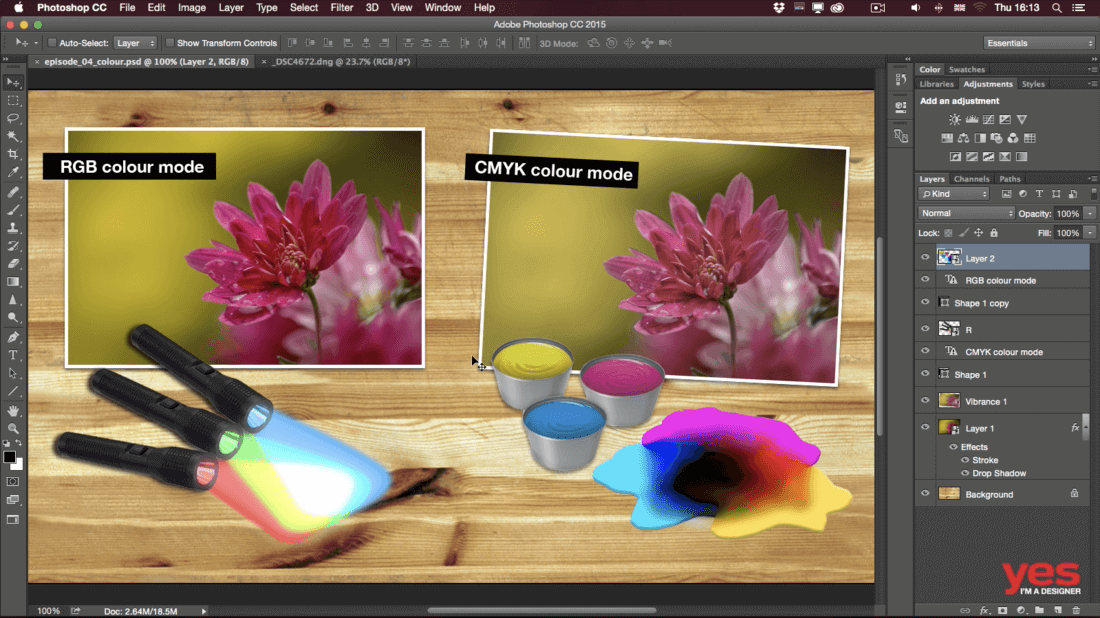Toggle visibility of the Background layer
1100x618 pixels.
[925, 494]
